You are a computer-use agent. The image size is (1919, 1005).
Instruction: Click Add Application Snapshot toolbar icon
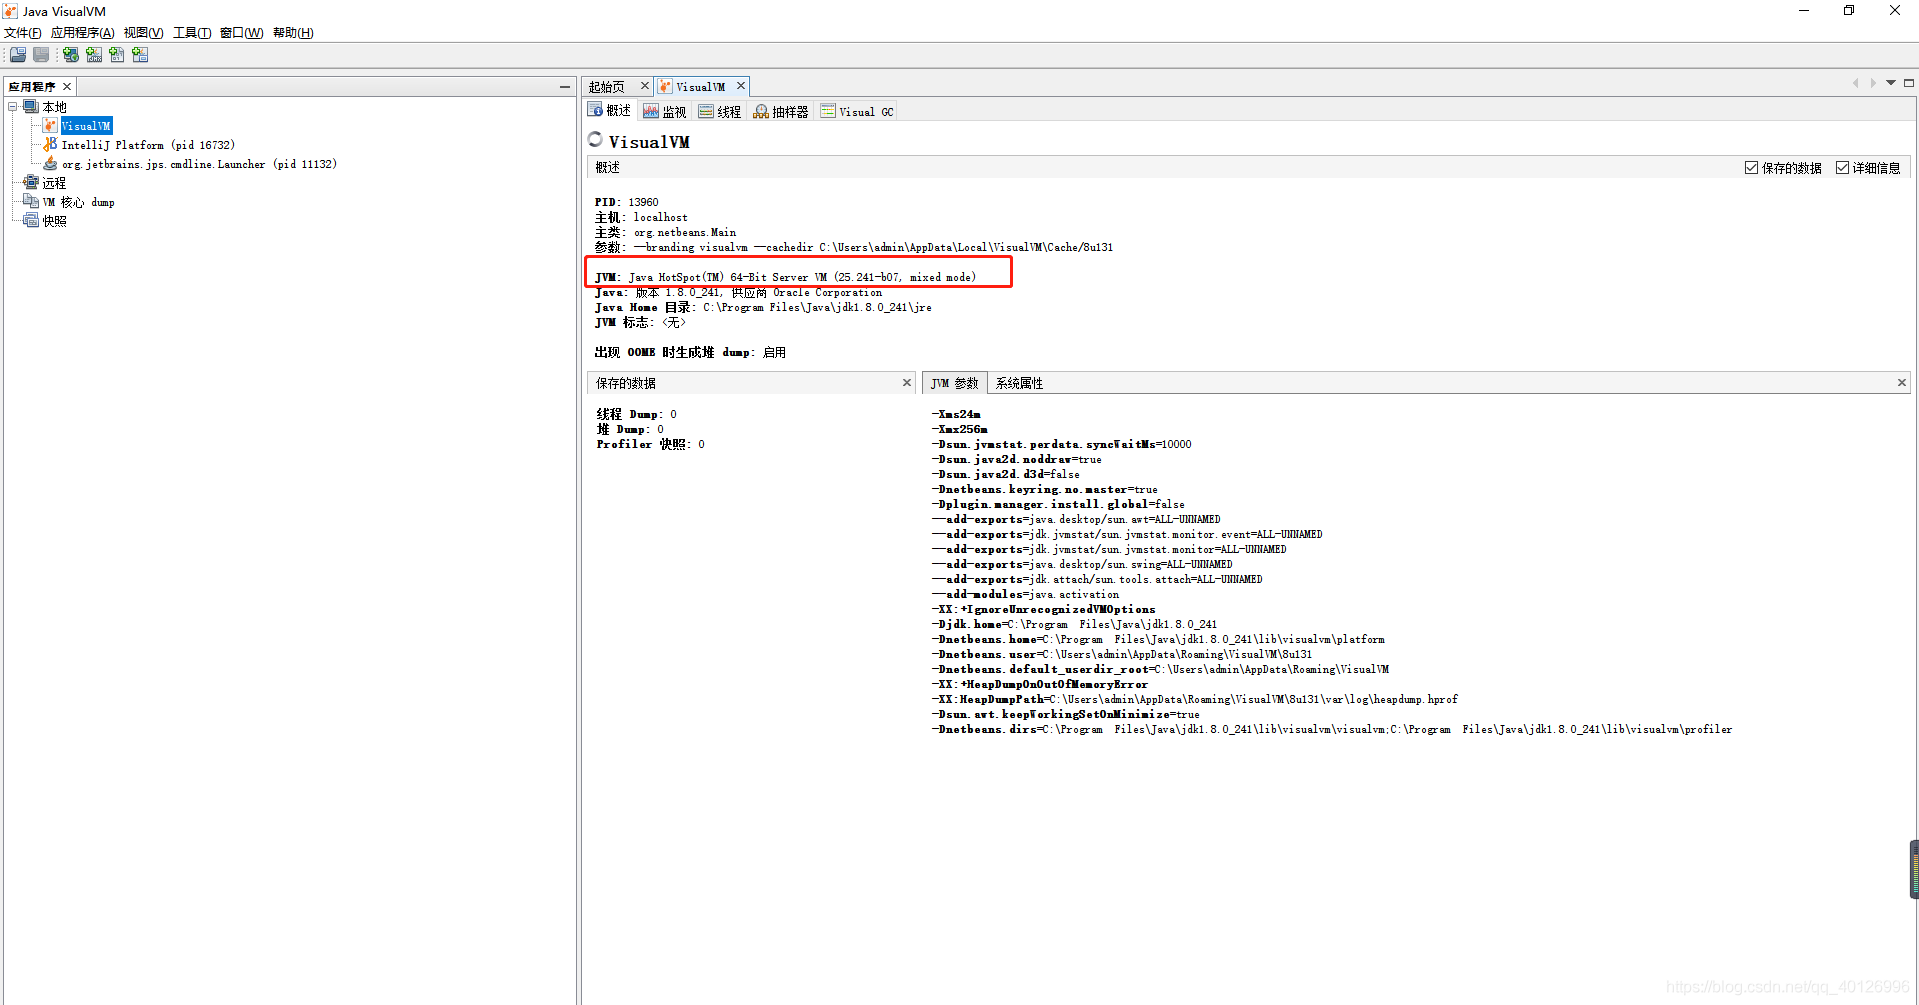pos(140,55)
